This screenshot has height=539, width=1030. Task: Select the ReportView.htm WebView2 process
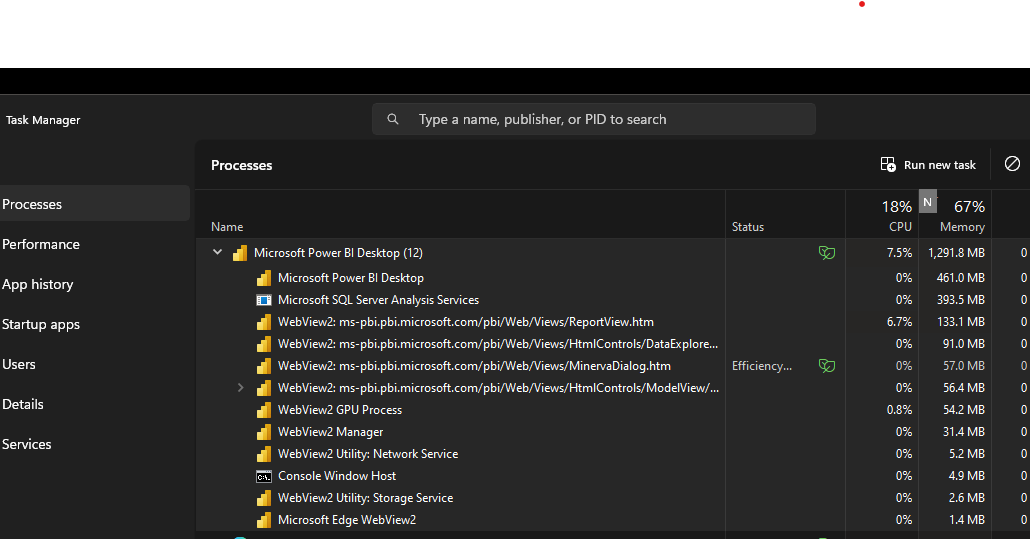[x=613, y=322]
